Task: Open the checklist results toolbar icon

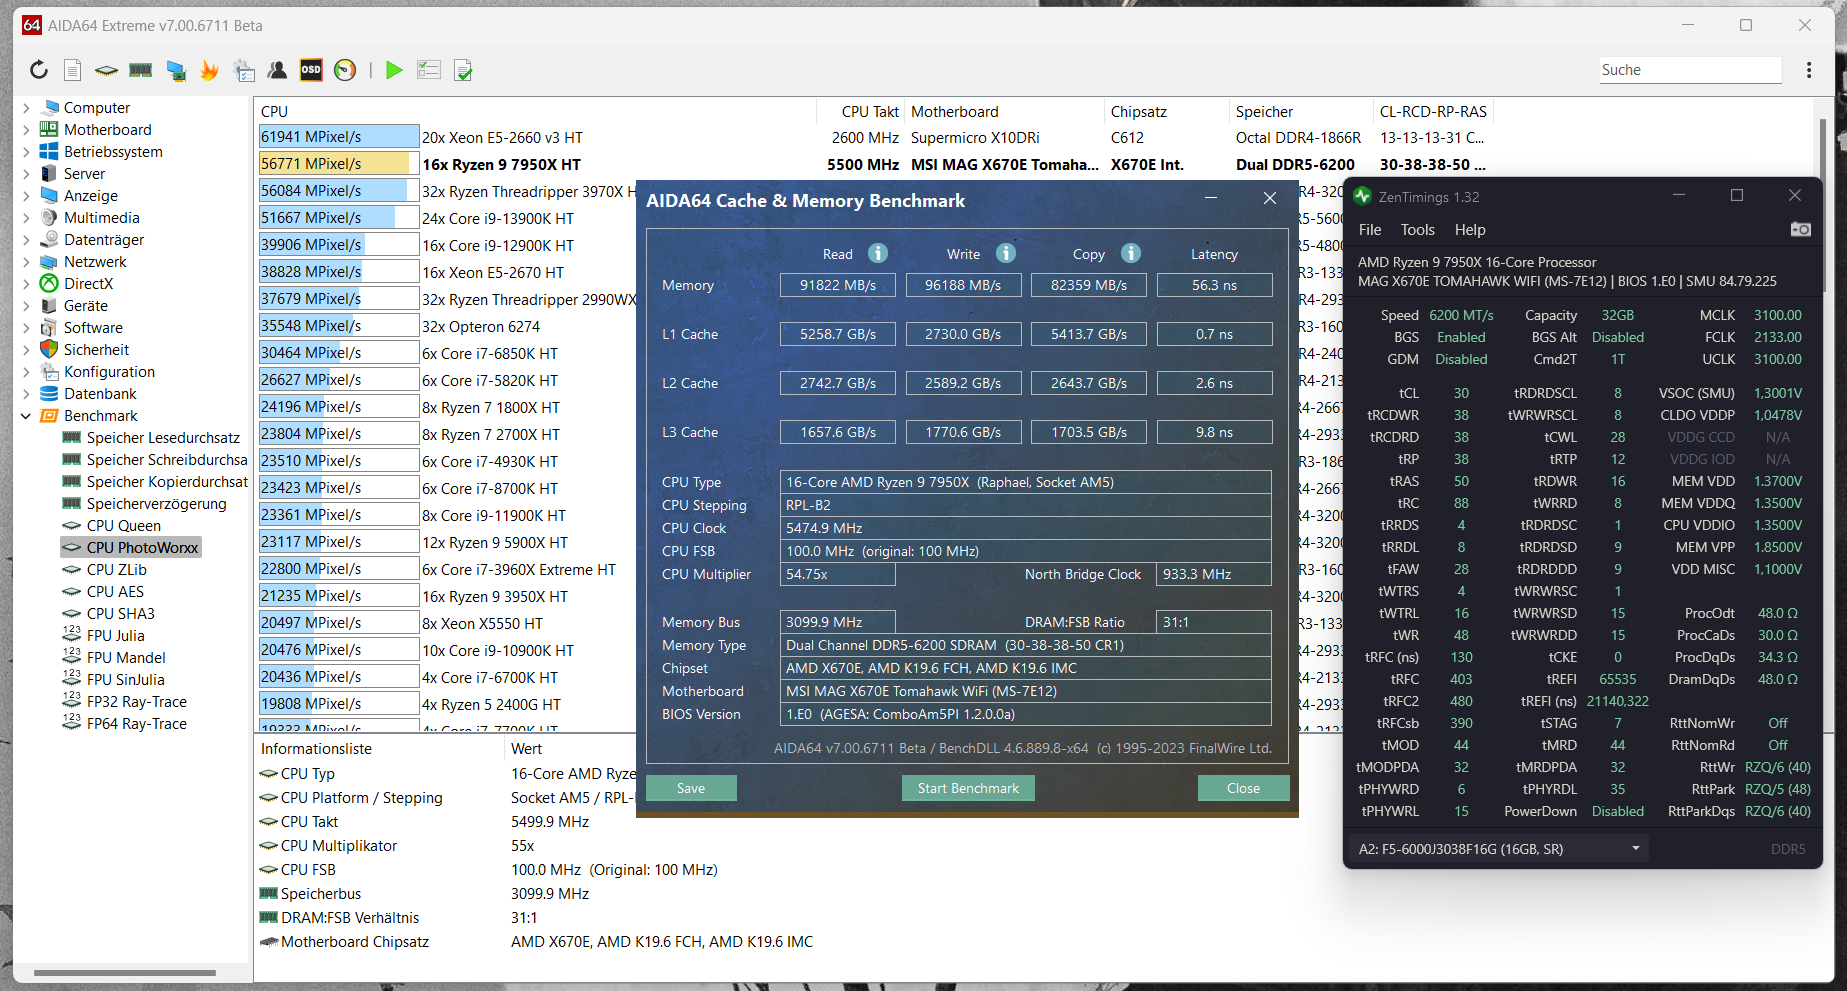Action: click(x=429, y=70)
